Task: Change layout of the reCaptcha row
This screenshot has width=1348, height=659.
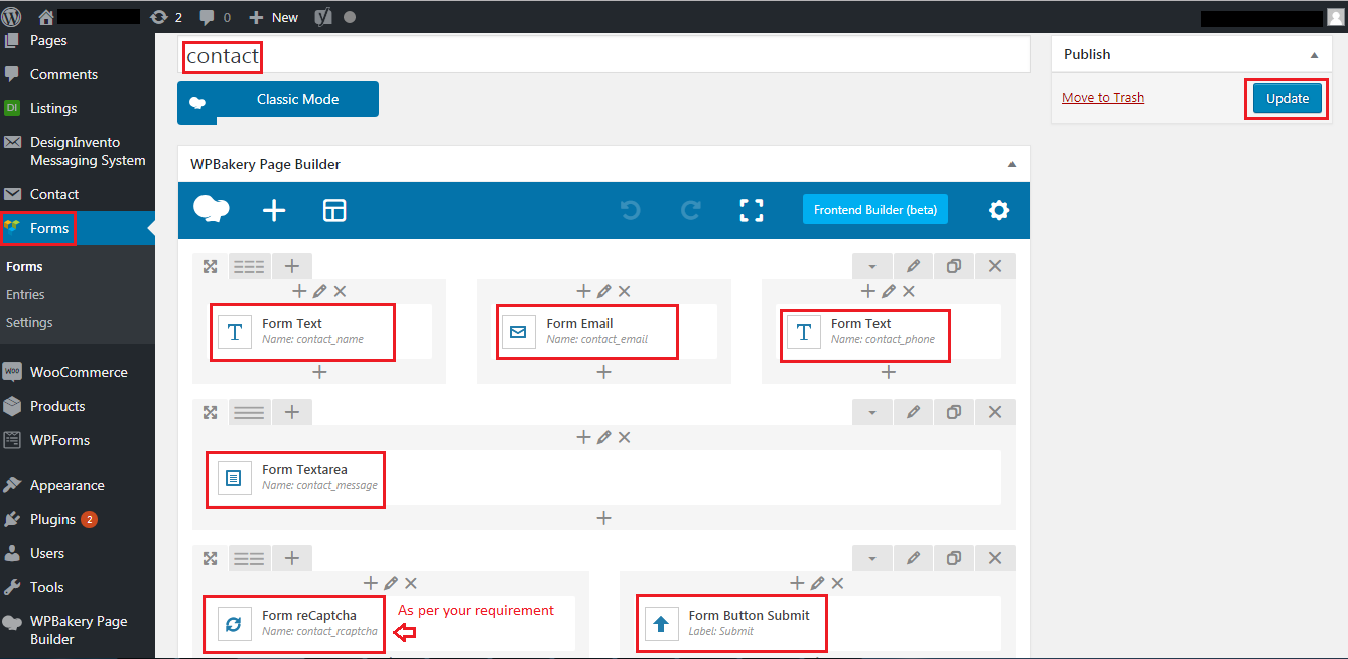Action: [249, 558]
